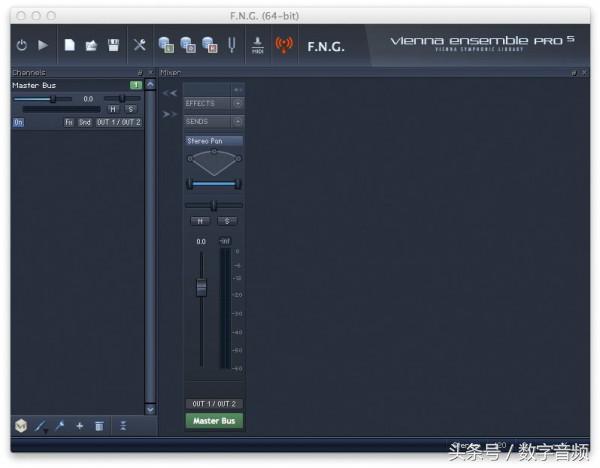
Task: Click the database icon with green badge
Action: (x=166, y=45)
